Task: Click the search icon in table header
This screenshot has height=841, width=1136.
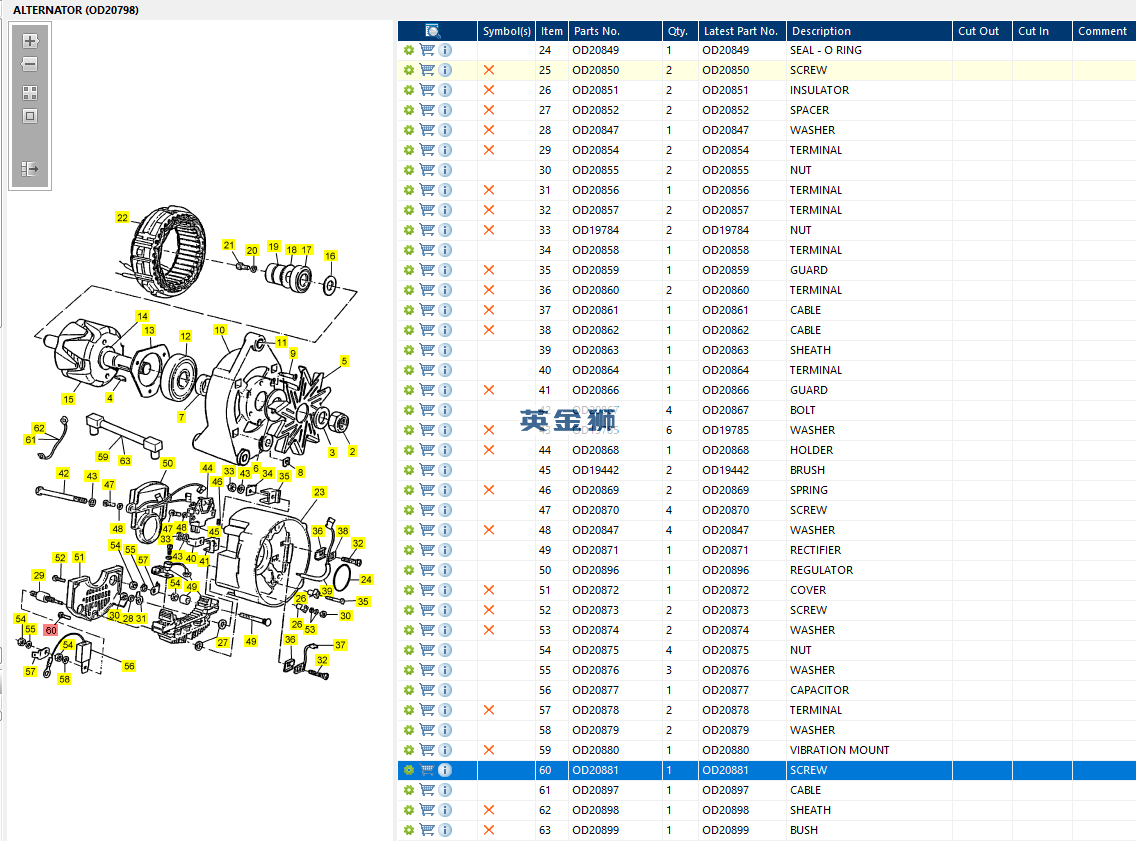Action: click(433, 31)
